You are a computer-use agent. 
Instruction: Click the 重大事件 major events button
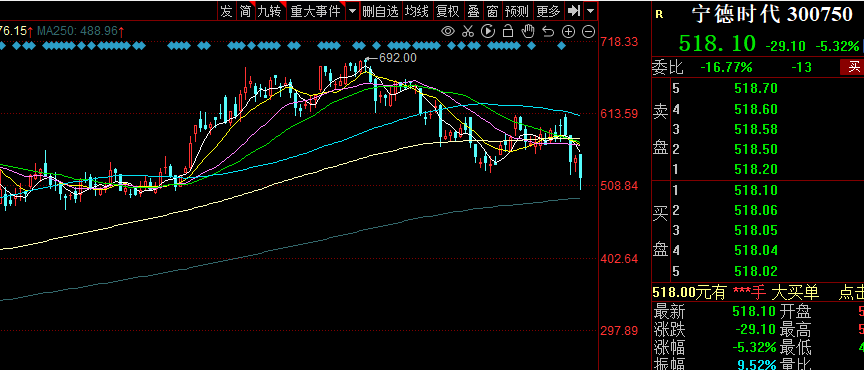pyautogui.click(x=316, y=10)
